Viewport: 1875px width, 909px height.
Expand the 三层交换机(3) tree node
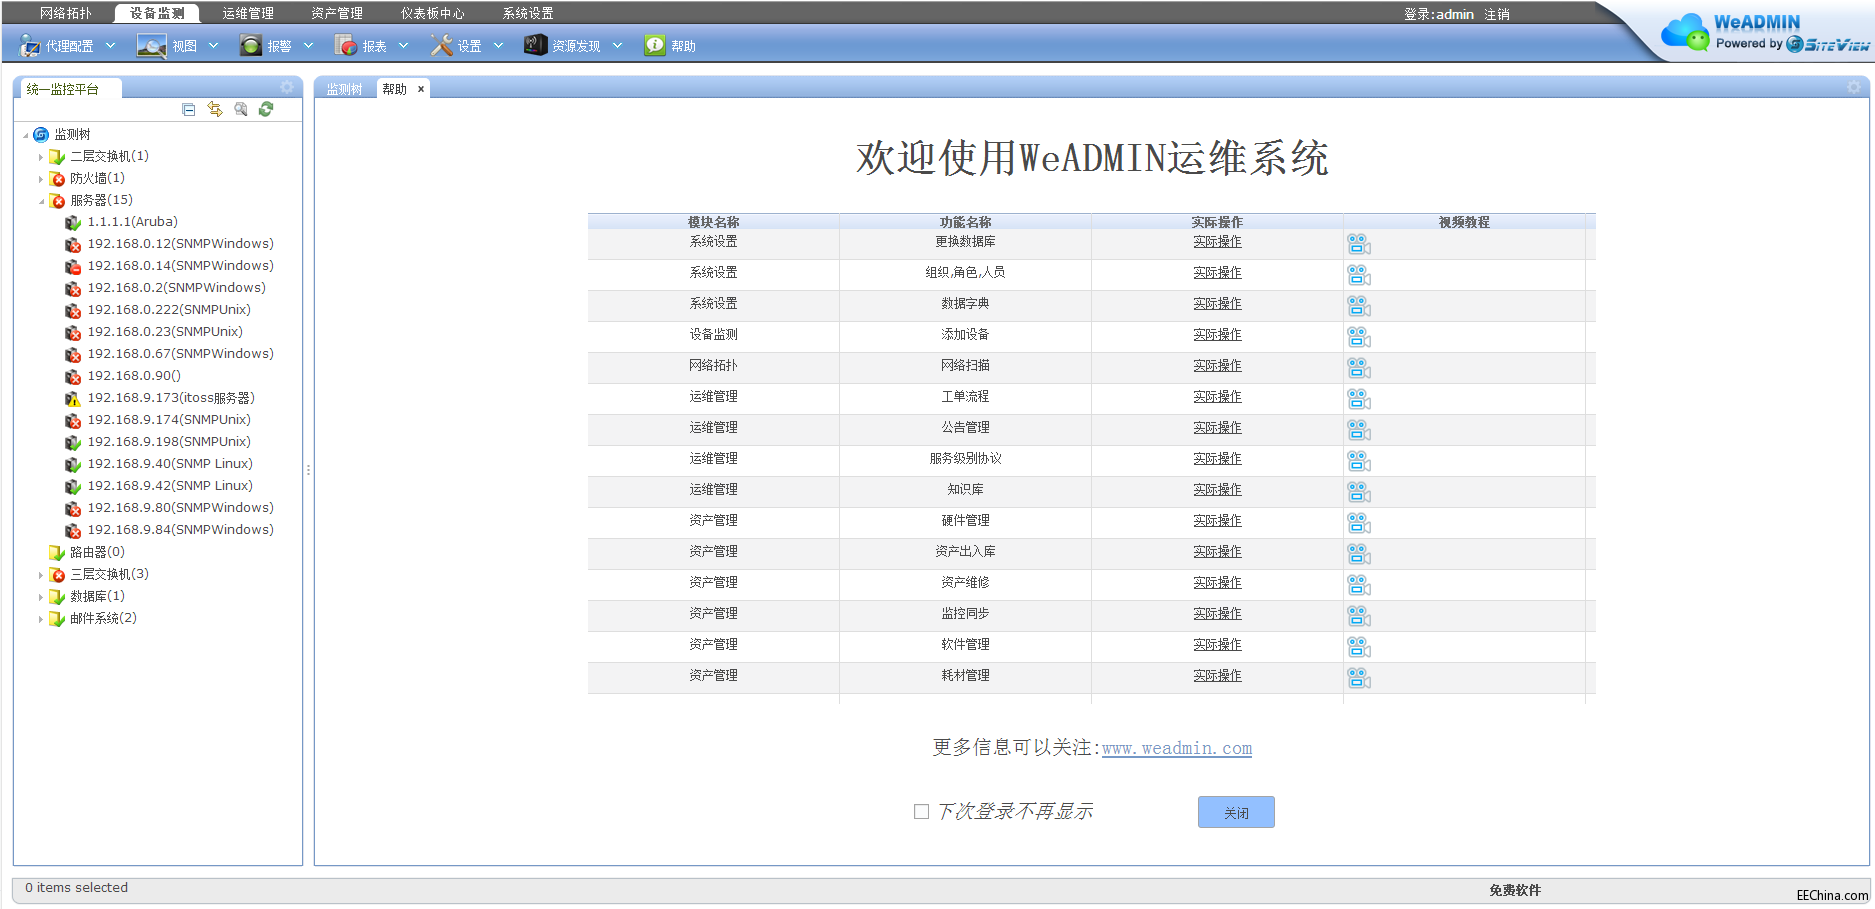pos(41,575)
